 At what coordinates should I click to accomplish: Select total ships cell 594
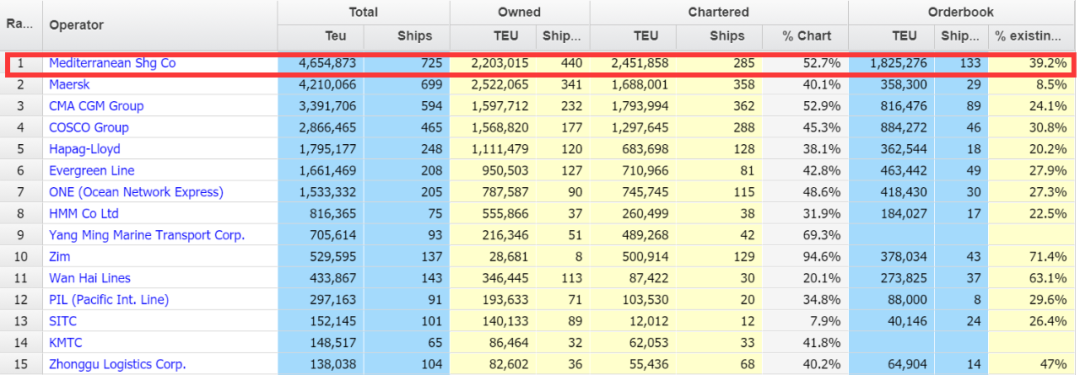(x=406, y=106)
